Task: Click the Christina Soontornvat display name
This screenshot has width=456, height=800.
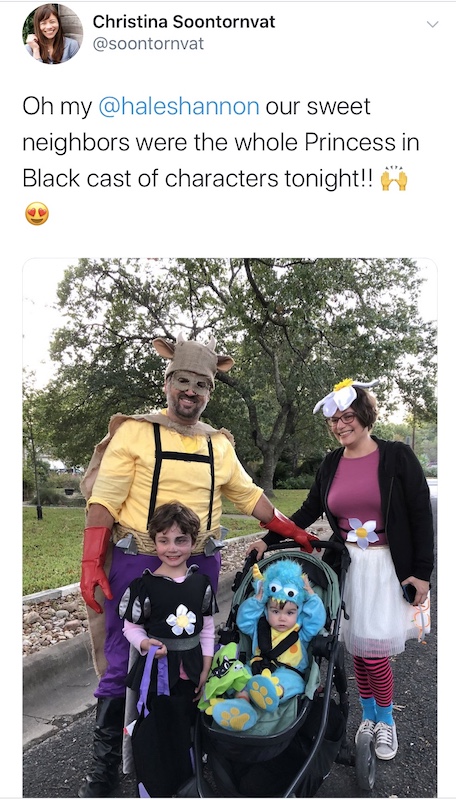Action: (x=184, y=21)
